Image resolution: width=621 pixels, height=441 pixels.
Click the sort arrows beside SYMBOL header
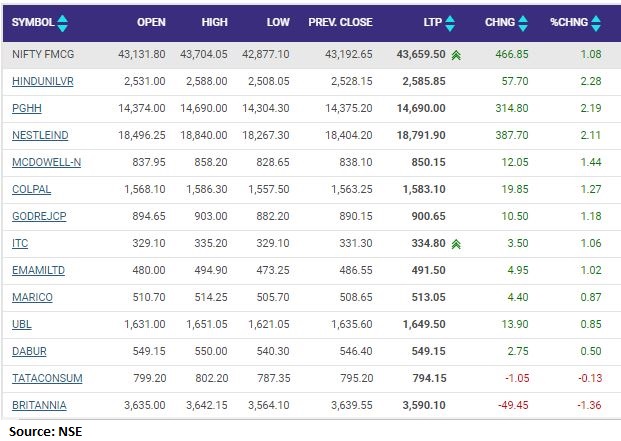click(x=63, y=21)
